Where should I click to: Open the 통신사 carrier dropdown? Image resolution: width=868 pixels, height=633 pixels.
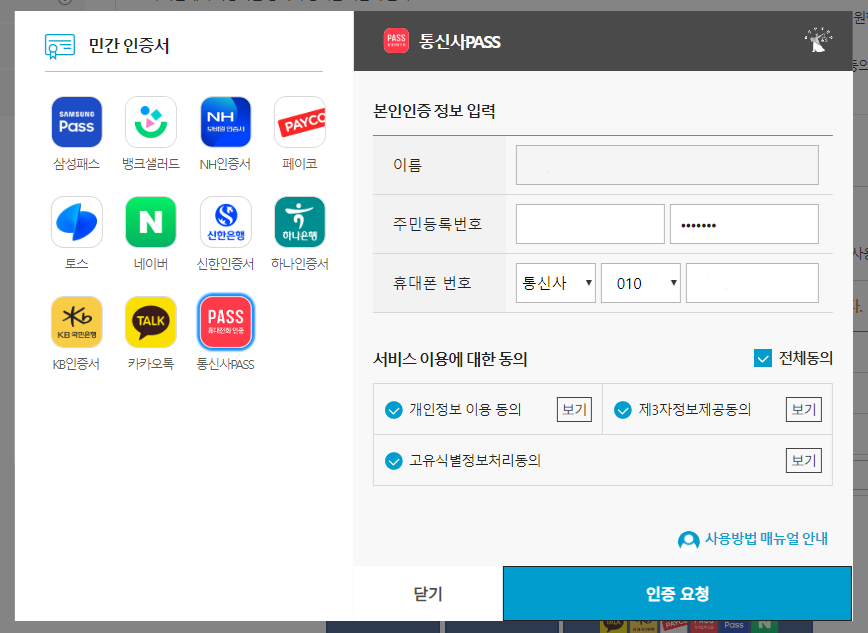point(556,283)
